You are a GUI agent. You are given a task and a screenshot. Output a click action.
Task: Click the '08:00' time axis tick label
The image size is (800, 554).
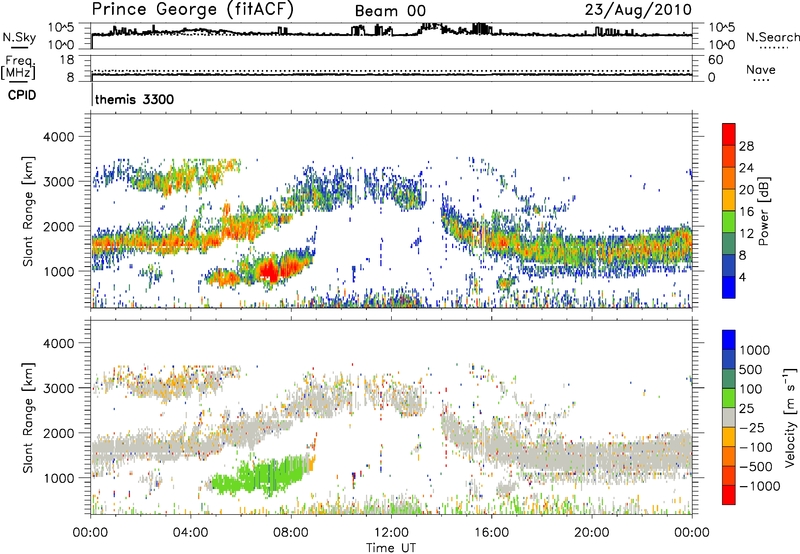pos(291,532)
